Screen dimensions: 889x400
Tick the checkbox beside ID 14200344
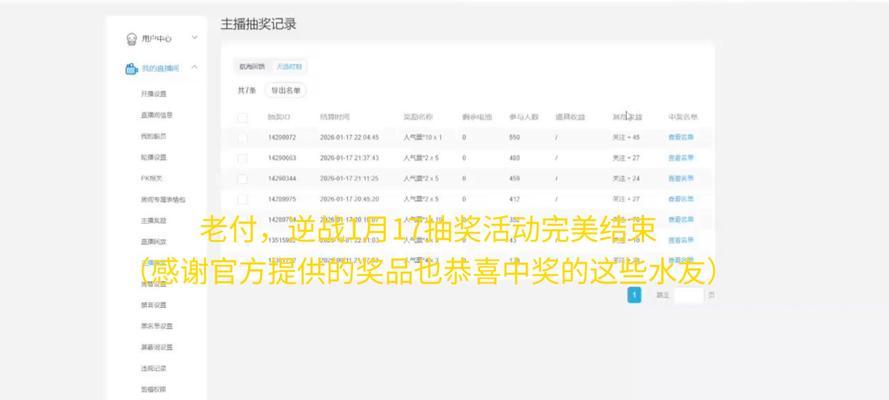coord(242,179)
